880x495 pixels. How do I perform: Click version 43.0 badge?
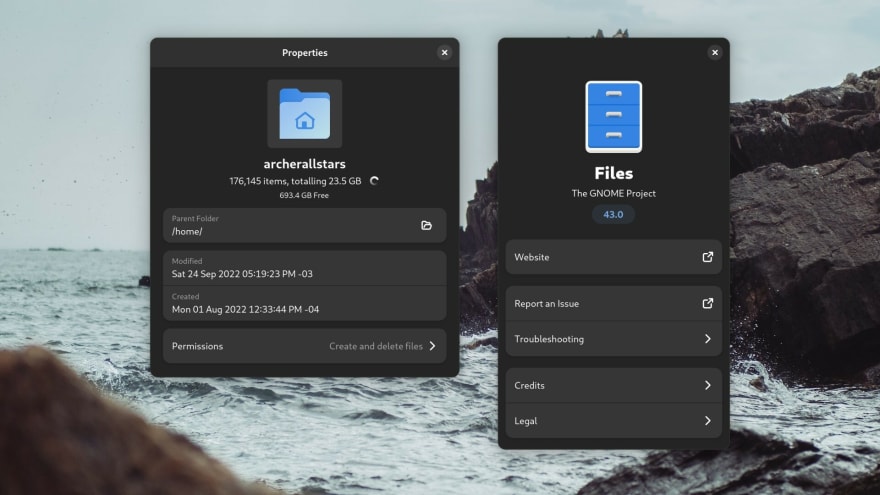[613, 214]
